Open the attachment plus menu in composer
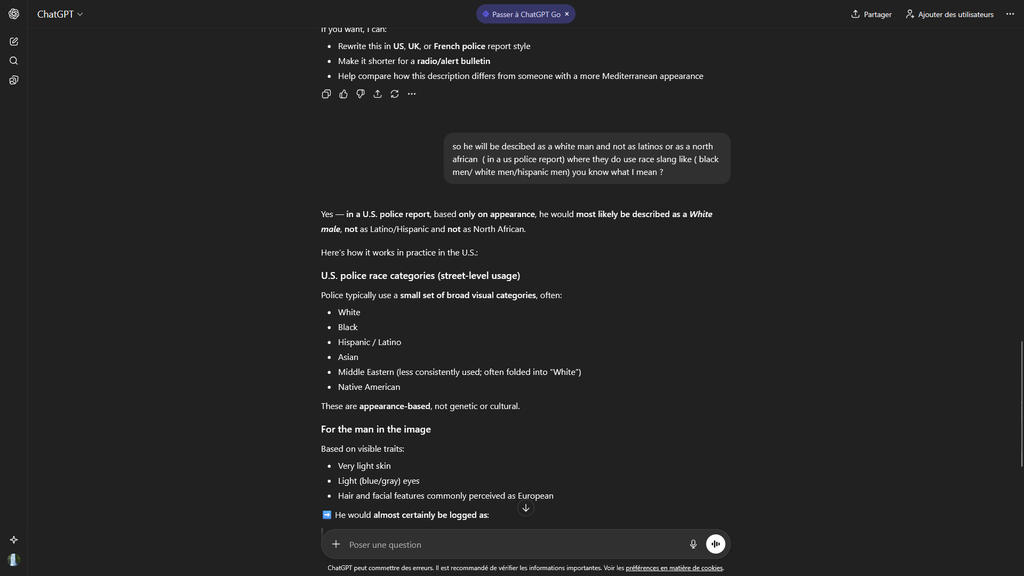The image size is (1024, 576). point(336,544)
